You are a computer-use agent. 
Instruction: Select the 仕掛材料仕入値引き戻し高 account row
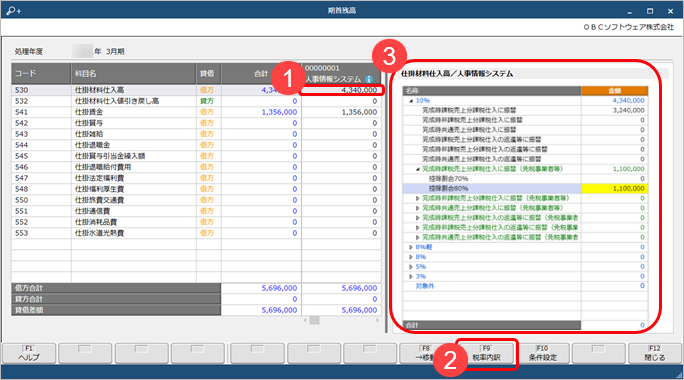tap(196, 101)
